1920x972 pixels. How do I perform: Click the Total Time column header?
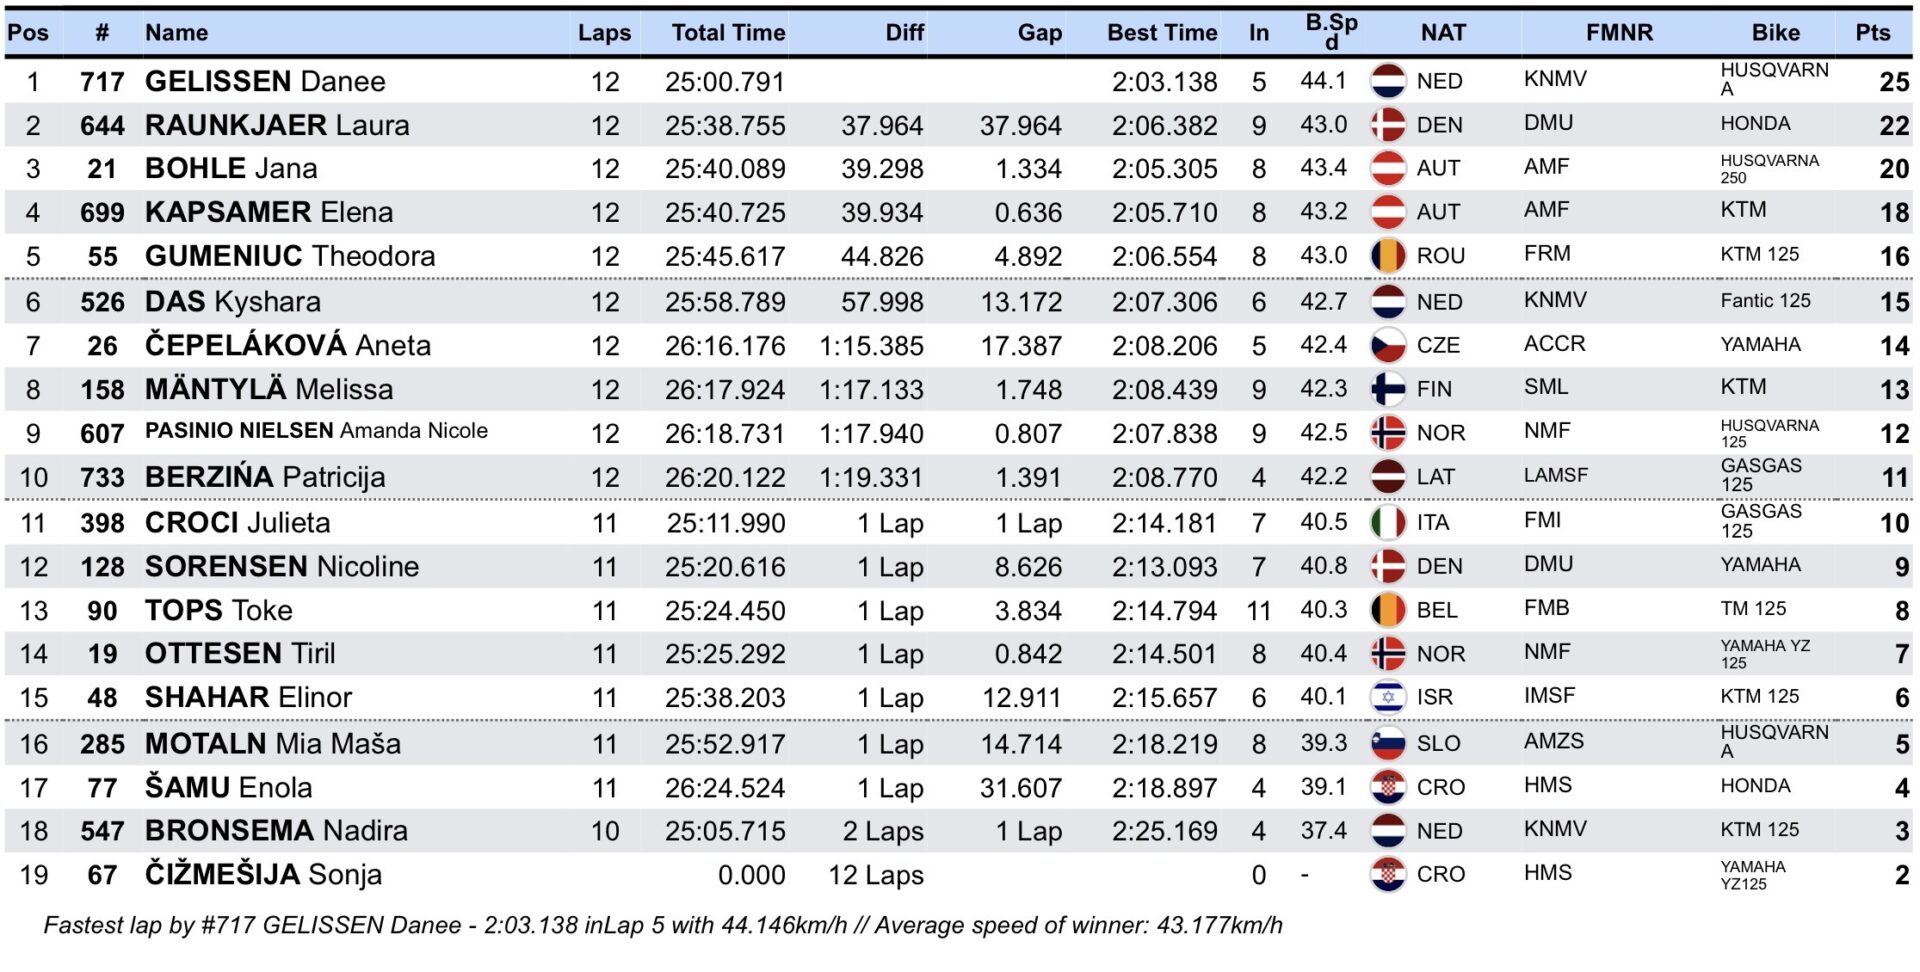[x=728, y=33]
